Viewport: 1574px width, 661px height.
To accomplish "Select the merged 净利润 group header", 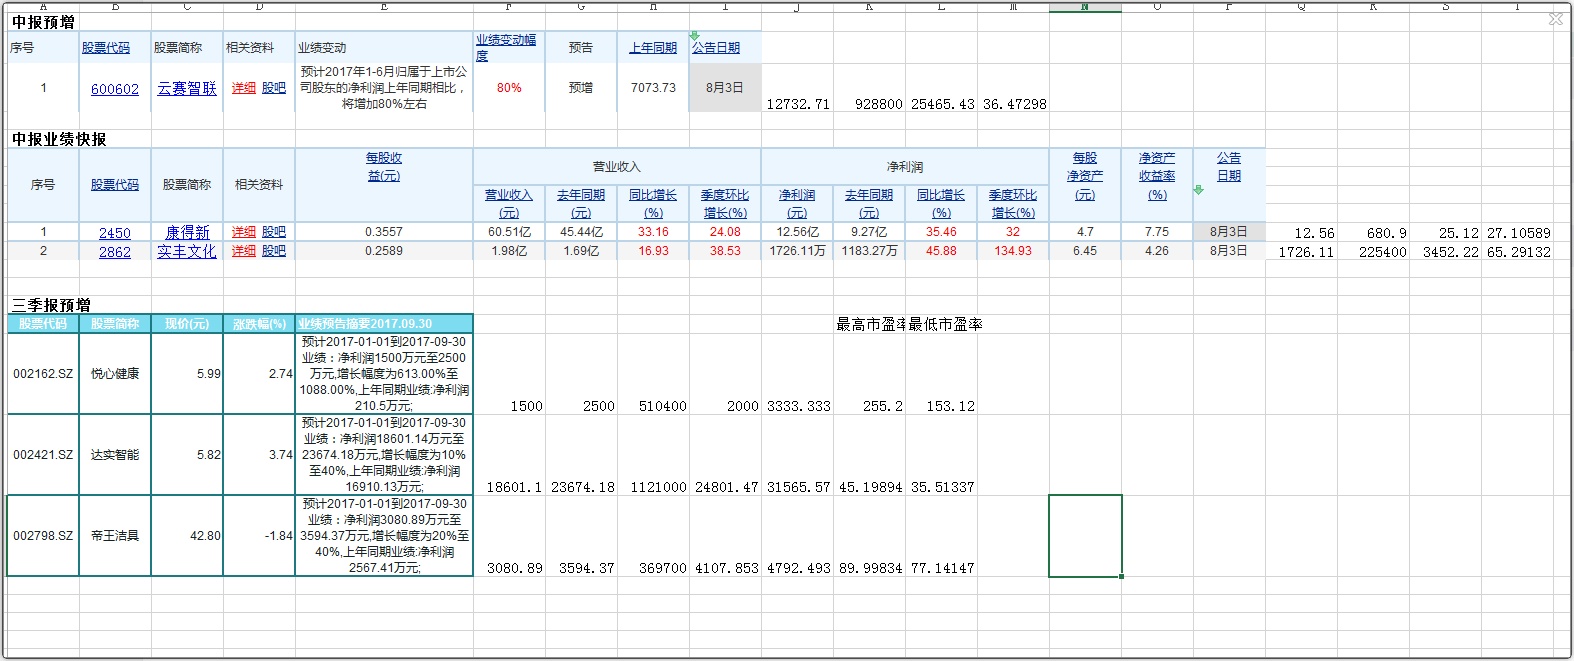I will click(905, 167).
